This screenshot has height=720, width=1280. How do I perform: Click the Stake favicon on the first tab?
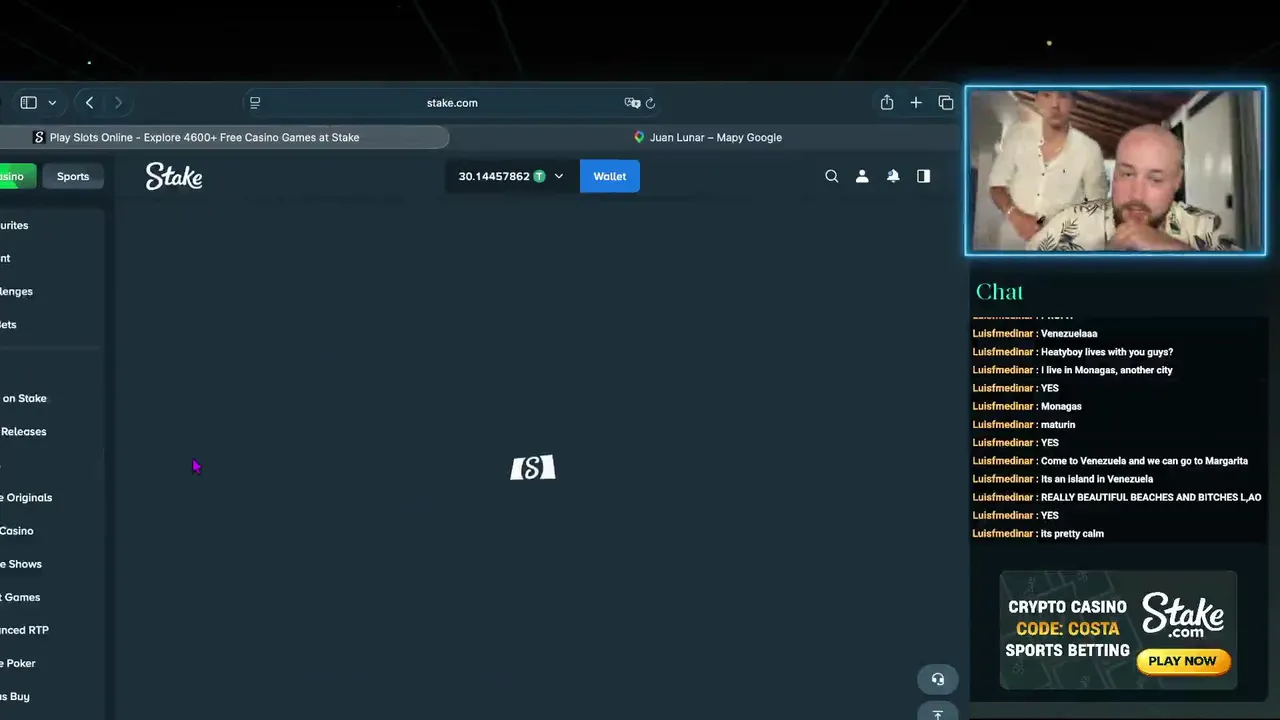click(39, 137)
